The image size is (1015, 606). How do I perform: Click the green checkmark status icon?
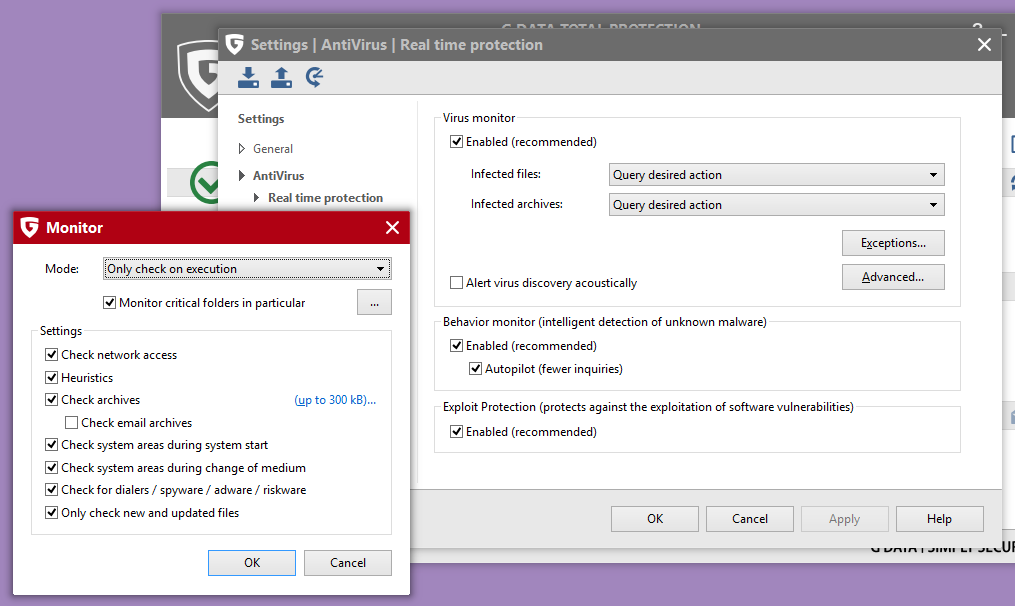point(207,182)
